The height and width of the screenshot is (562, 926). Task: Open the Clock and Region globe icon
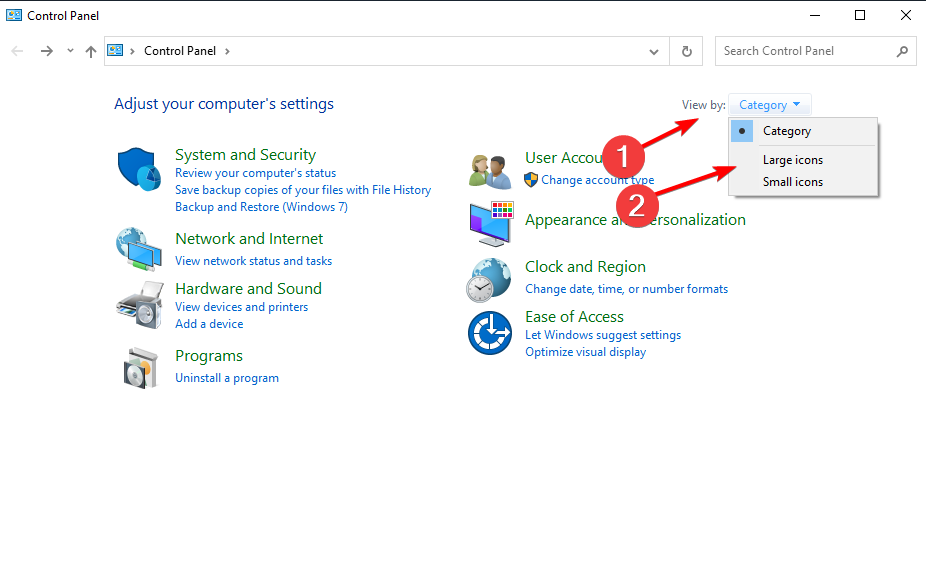(489, 279)
